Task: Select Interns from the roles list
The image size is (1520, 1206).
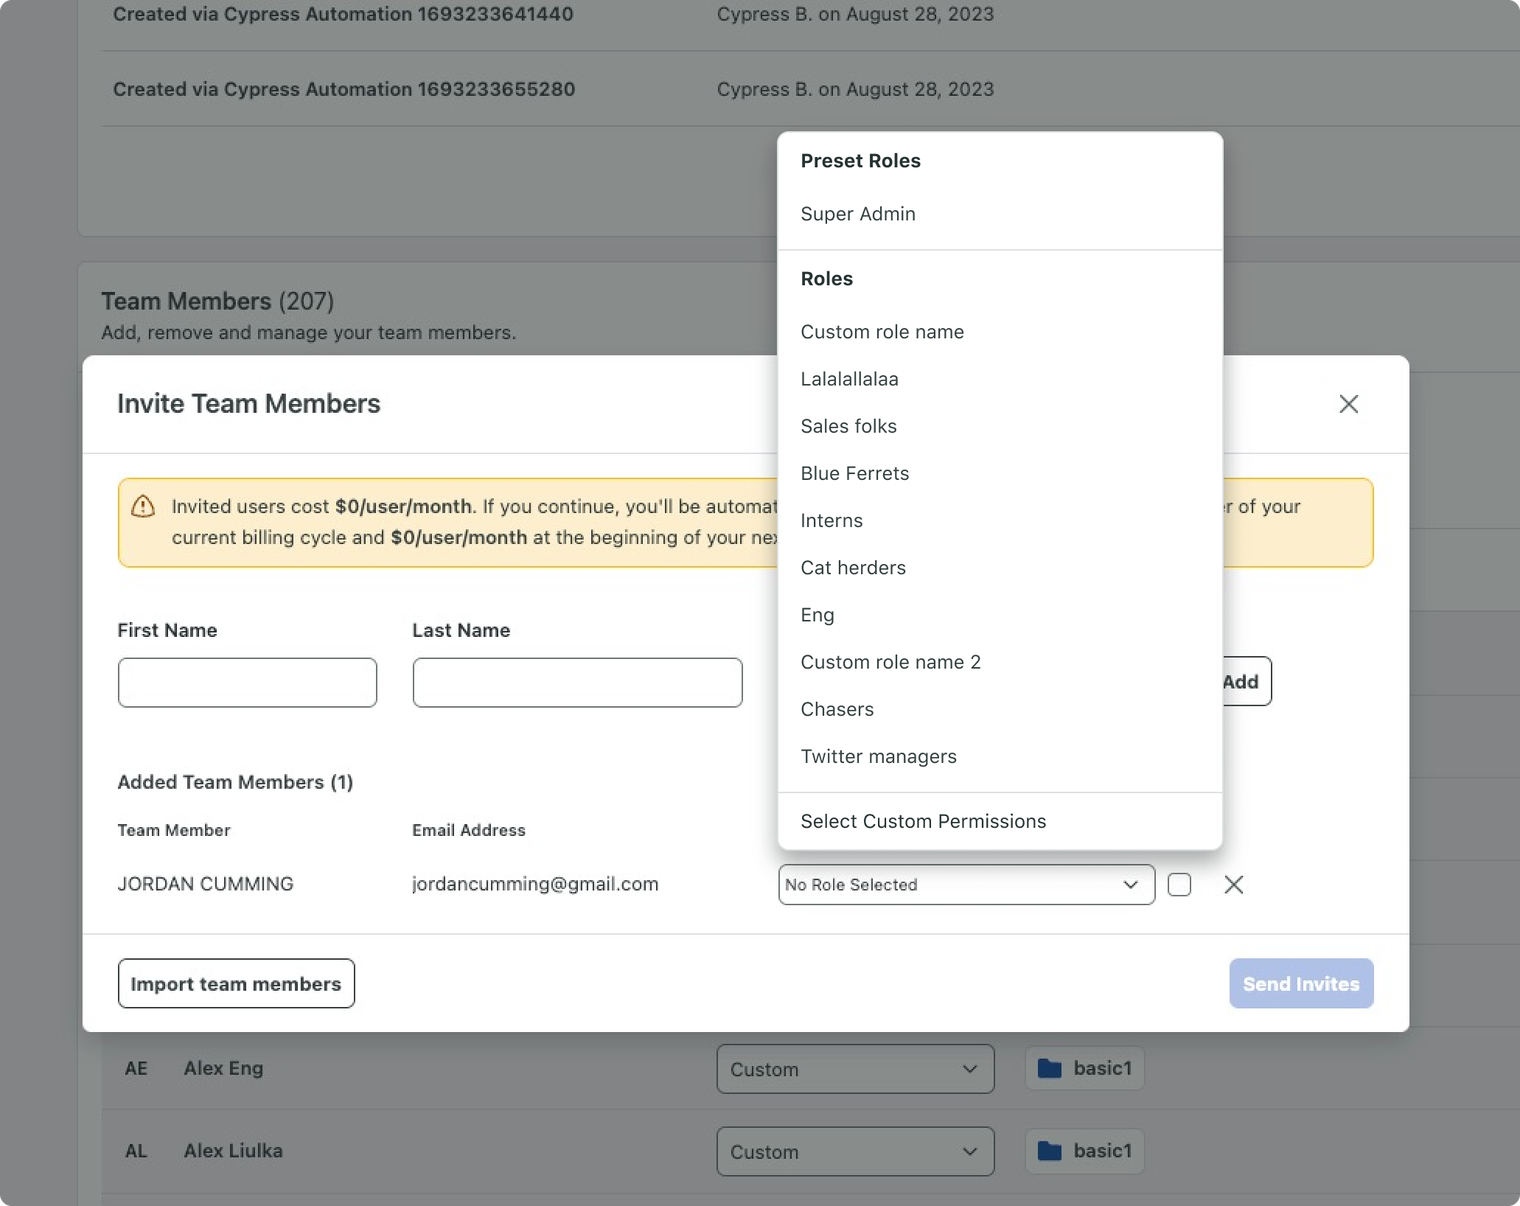Action: click(831, 520)
